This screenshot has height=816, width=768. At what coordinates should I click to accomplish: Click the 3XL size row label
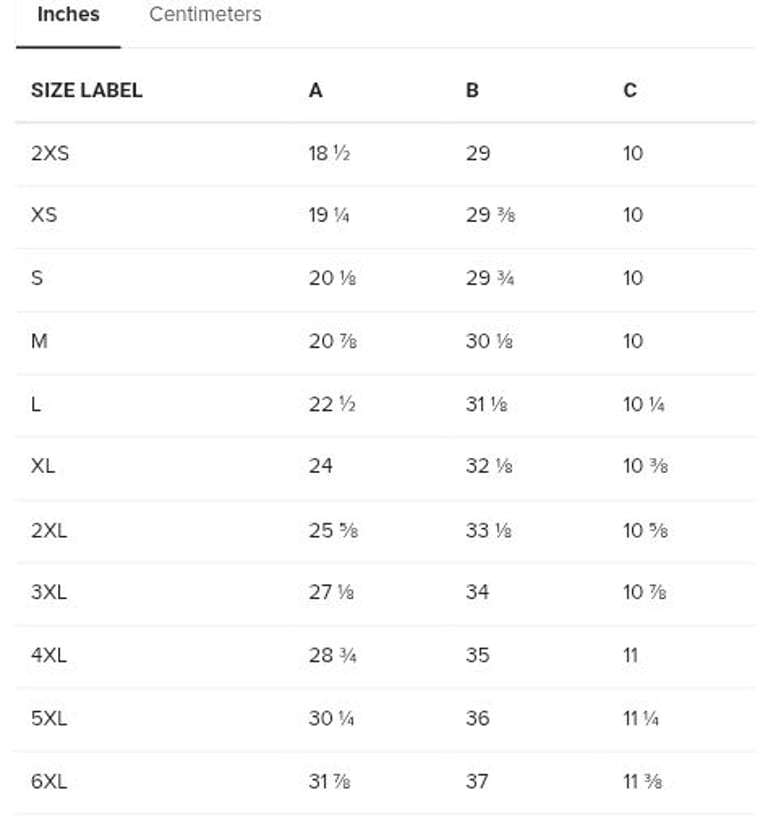tap(49, 592)
